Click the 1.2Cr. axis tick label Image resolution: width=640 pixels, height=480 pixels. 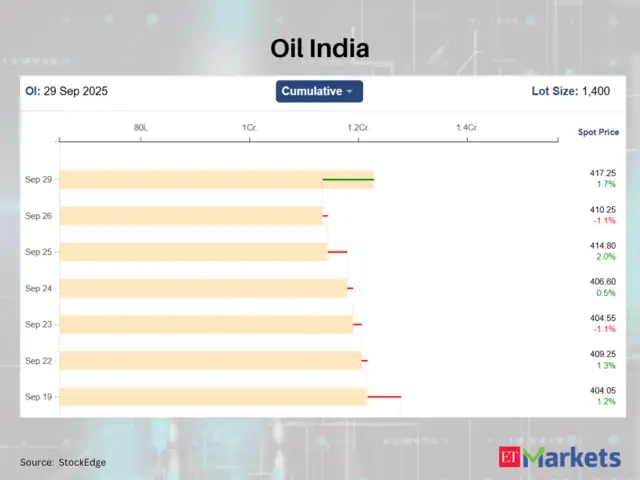pos(358,128)
